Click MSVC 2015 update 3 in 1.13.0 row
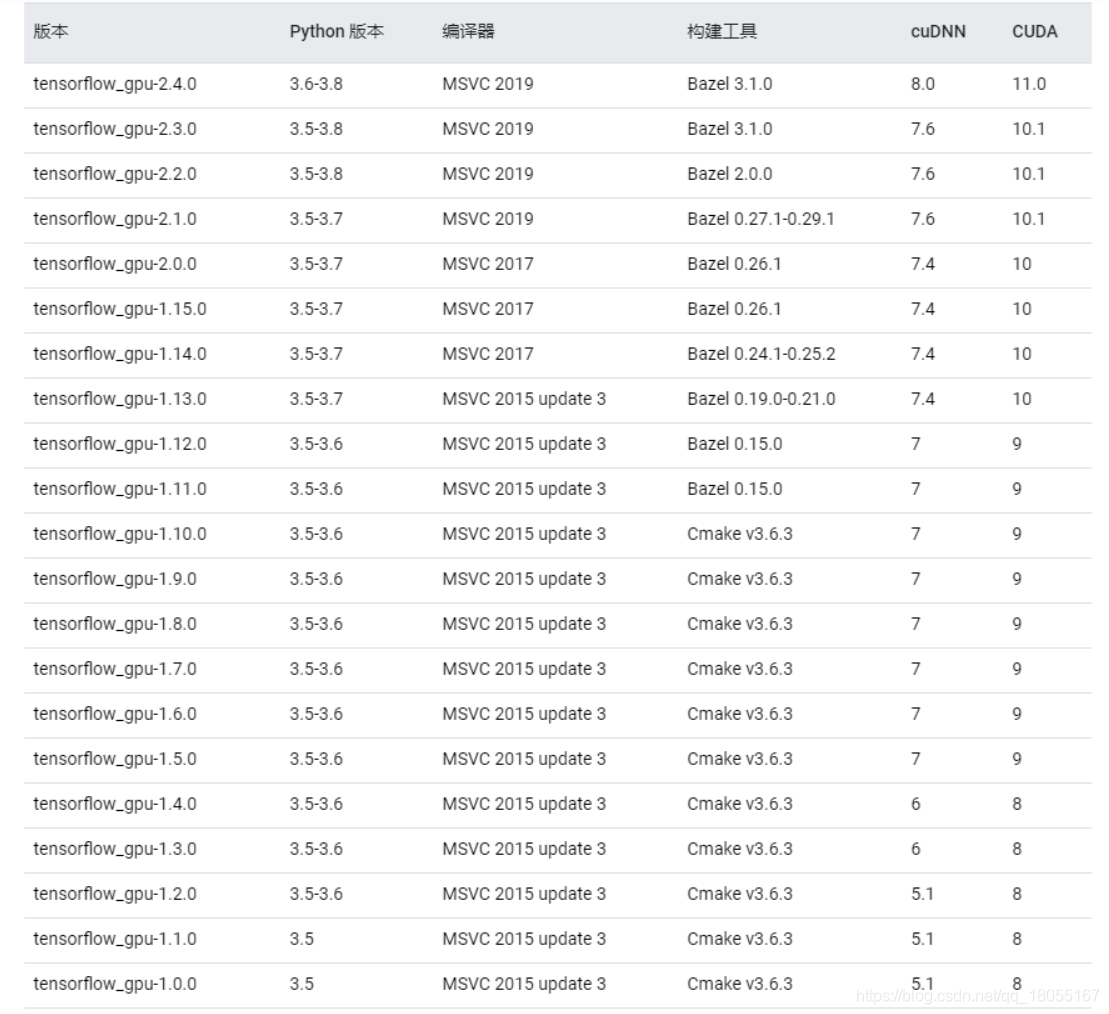The height and width of the screenshot is (1014, 1109). coord(524,400)
